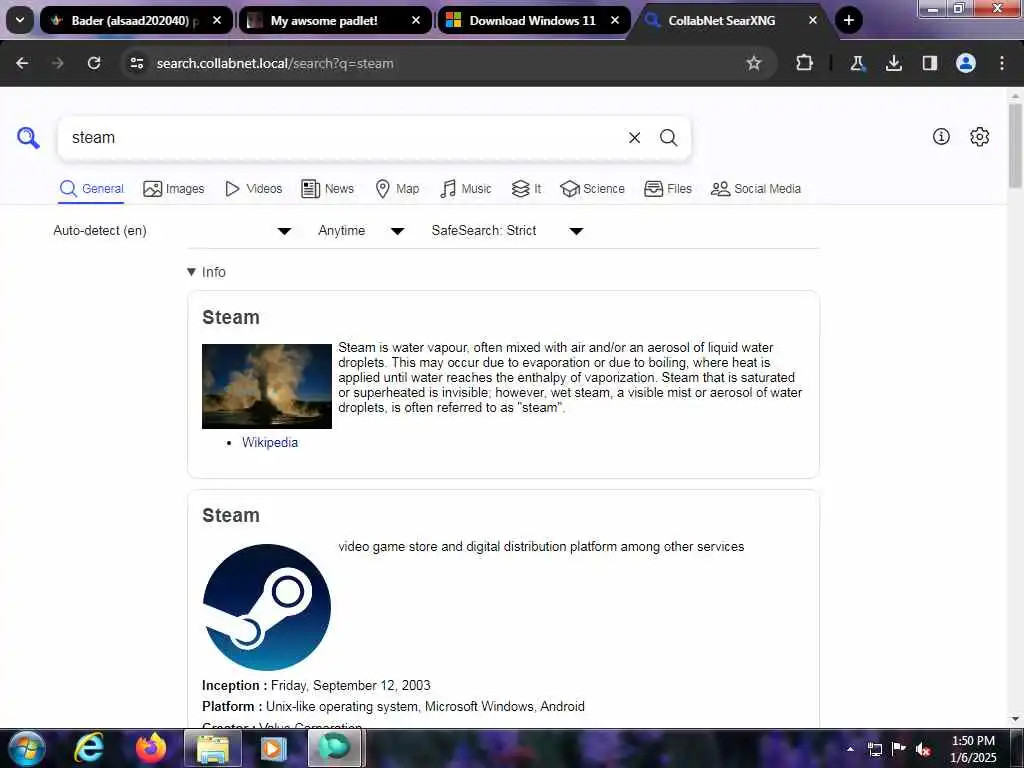
Task: View site information icon in address bar
Action: pos(136,63)
